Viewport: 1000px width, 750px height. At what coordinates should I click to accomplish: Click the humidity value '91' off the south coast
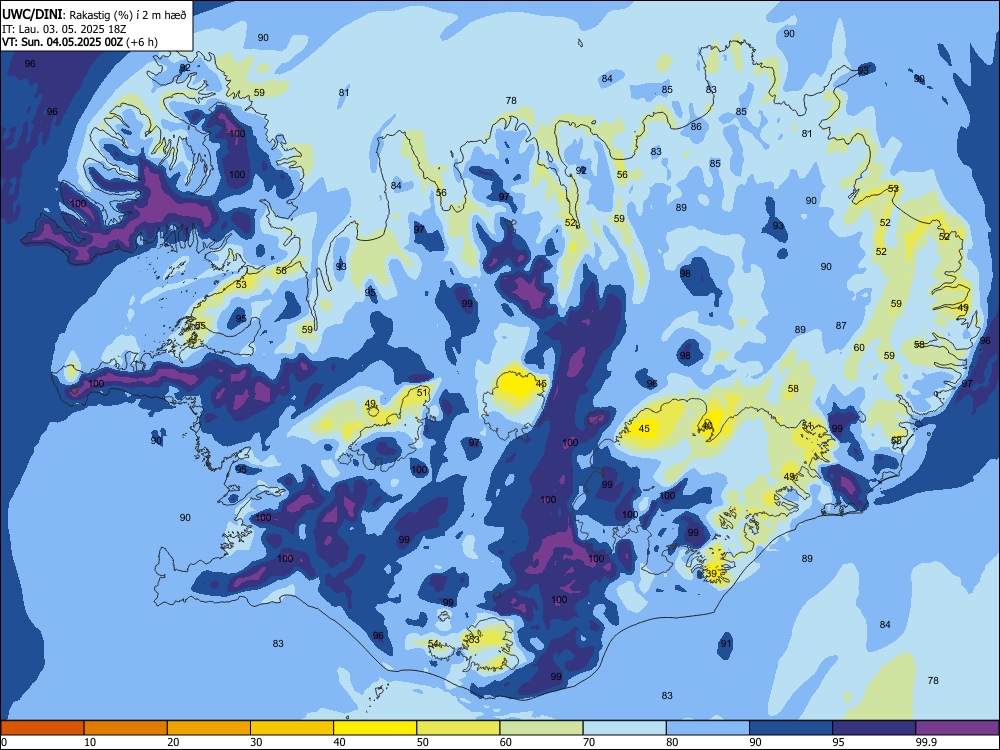click(726, 643)
